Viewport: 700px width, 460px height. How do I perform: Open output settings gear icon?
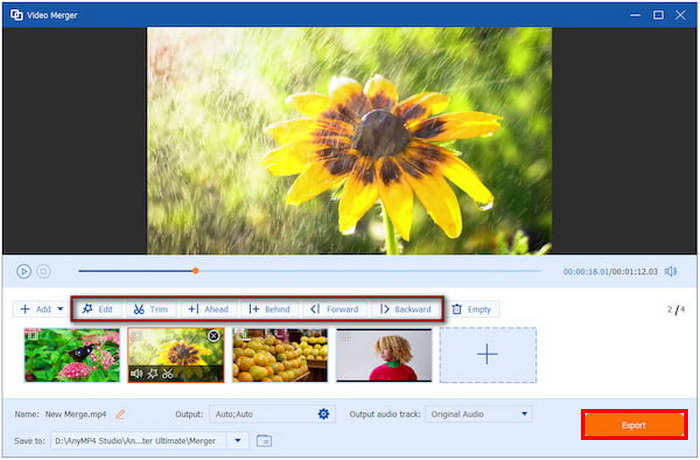coord(324,414)
